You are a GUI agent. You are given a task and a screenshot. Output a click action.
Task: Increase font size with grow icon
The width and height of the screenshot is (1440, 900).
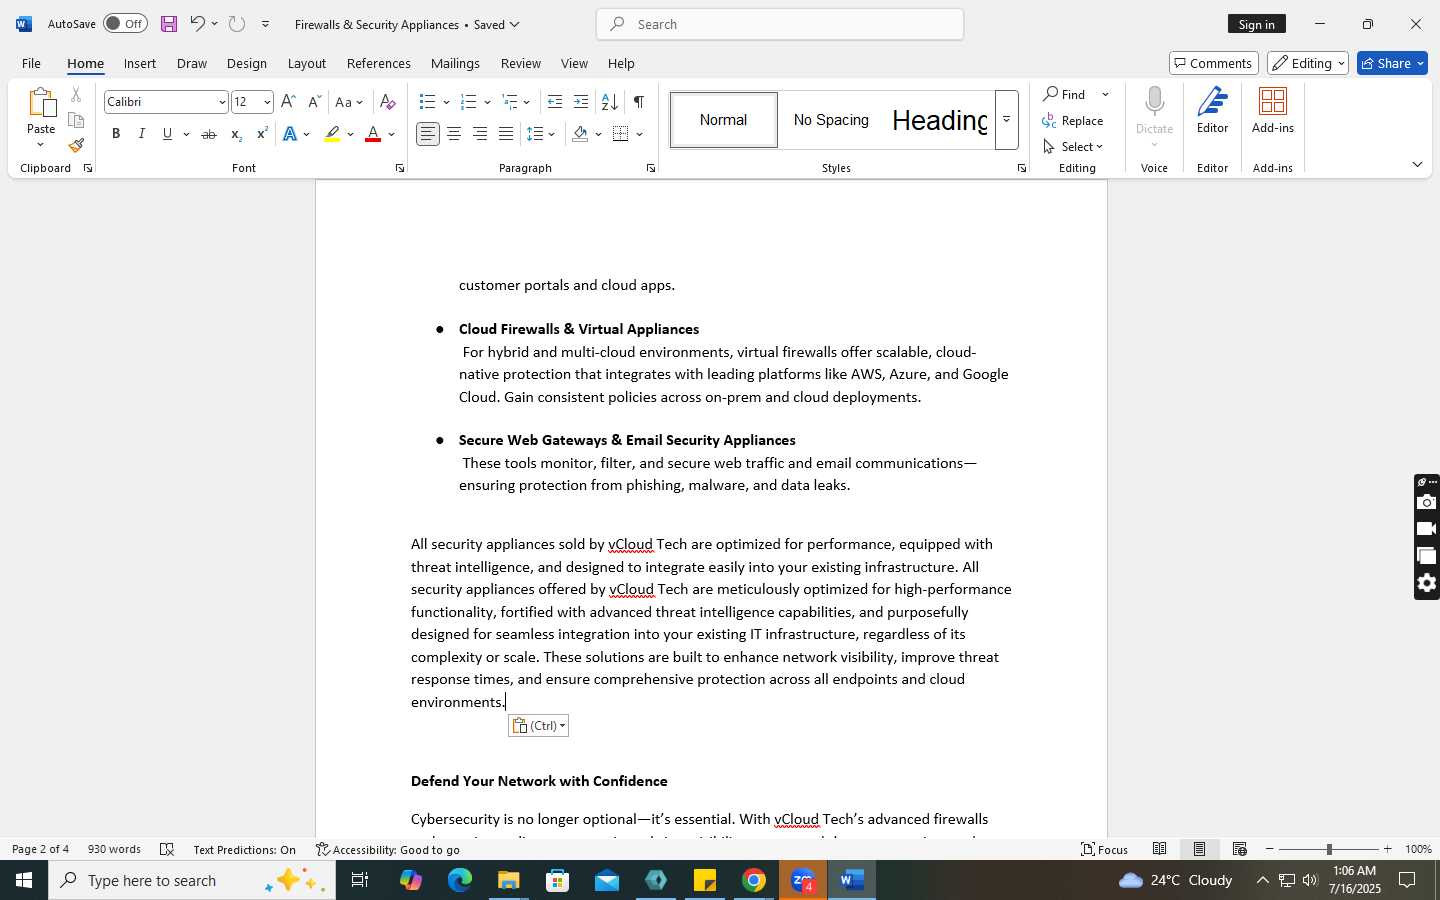pos(288,102)
